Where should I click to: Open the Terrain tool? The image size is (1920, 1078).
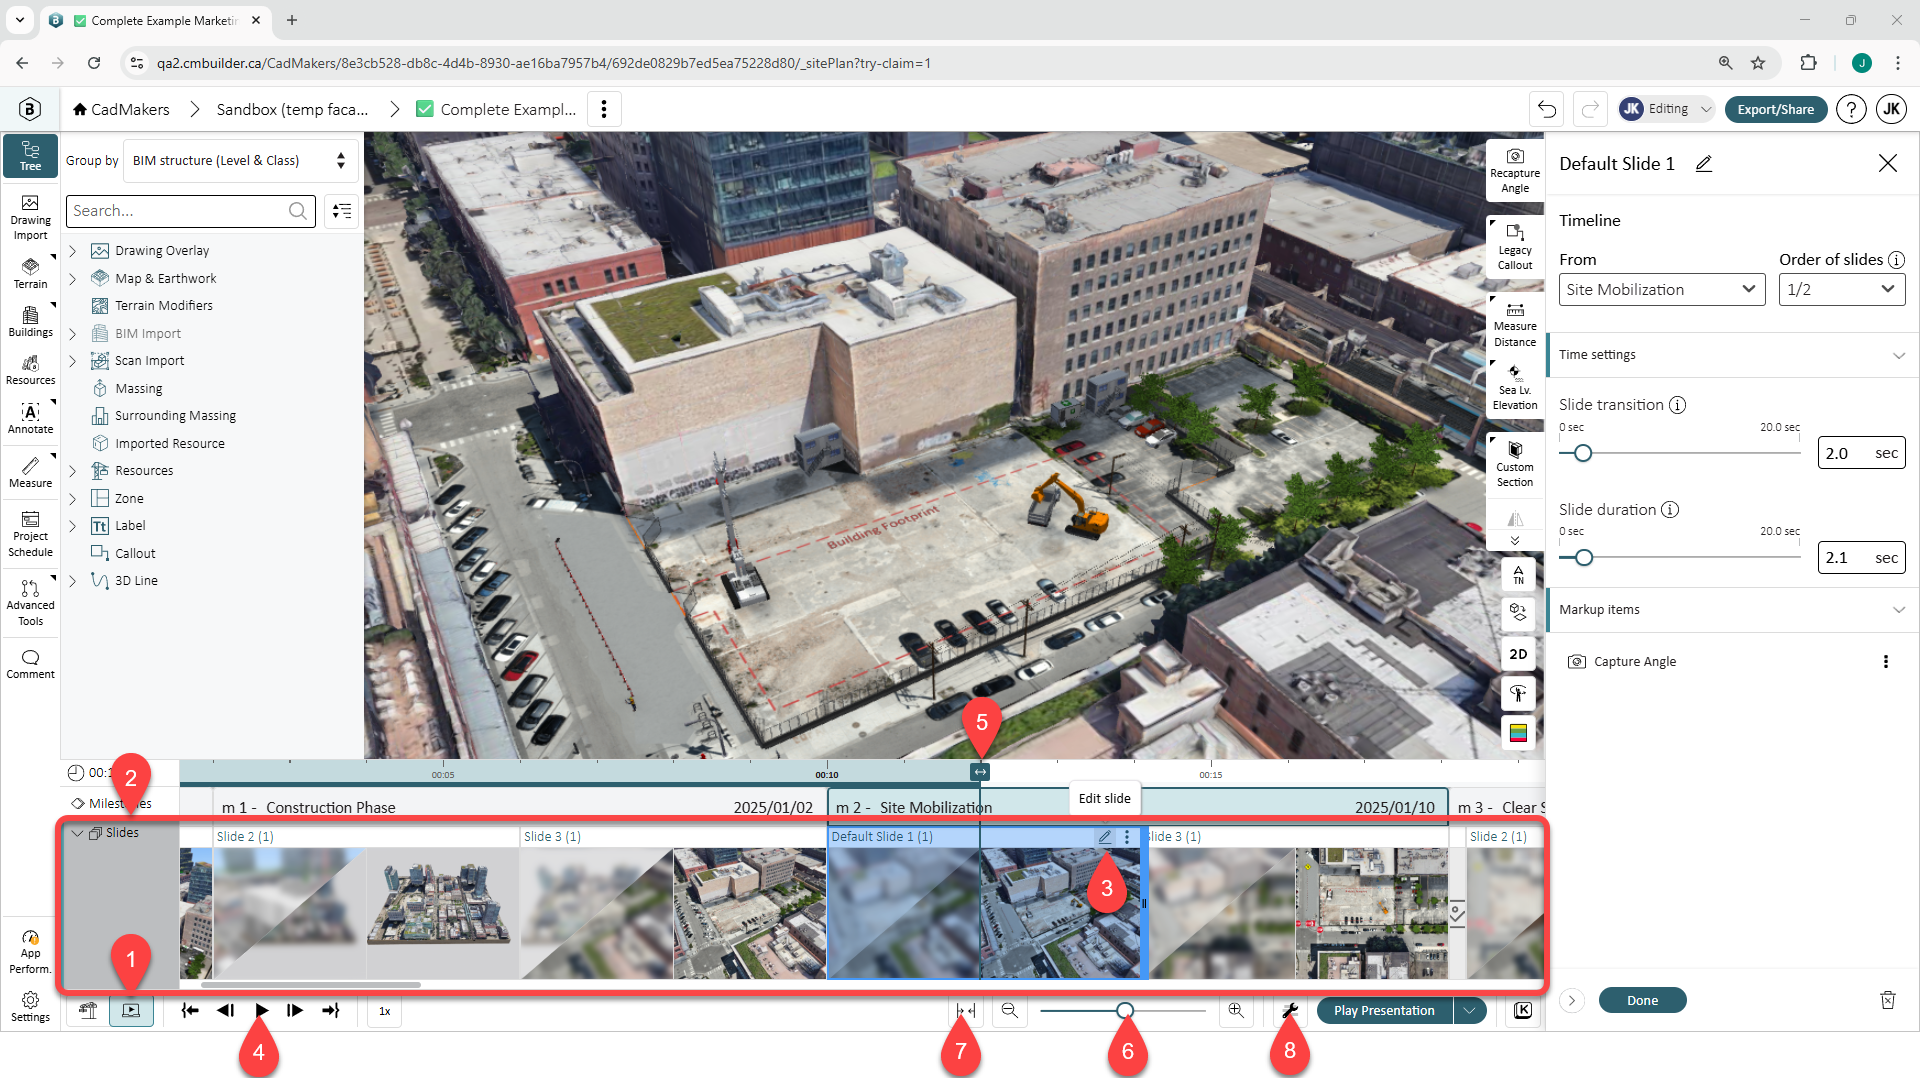pos(30,272)
